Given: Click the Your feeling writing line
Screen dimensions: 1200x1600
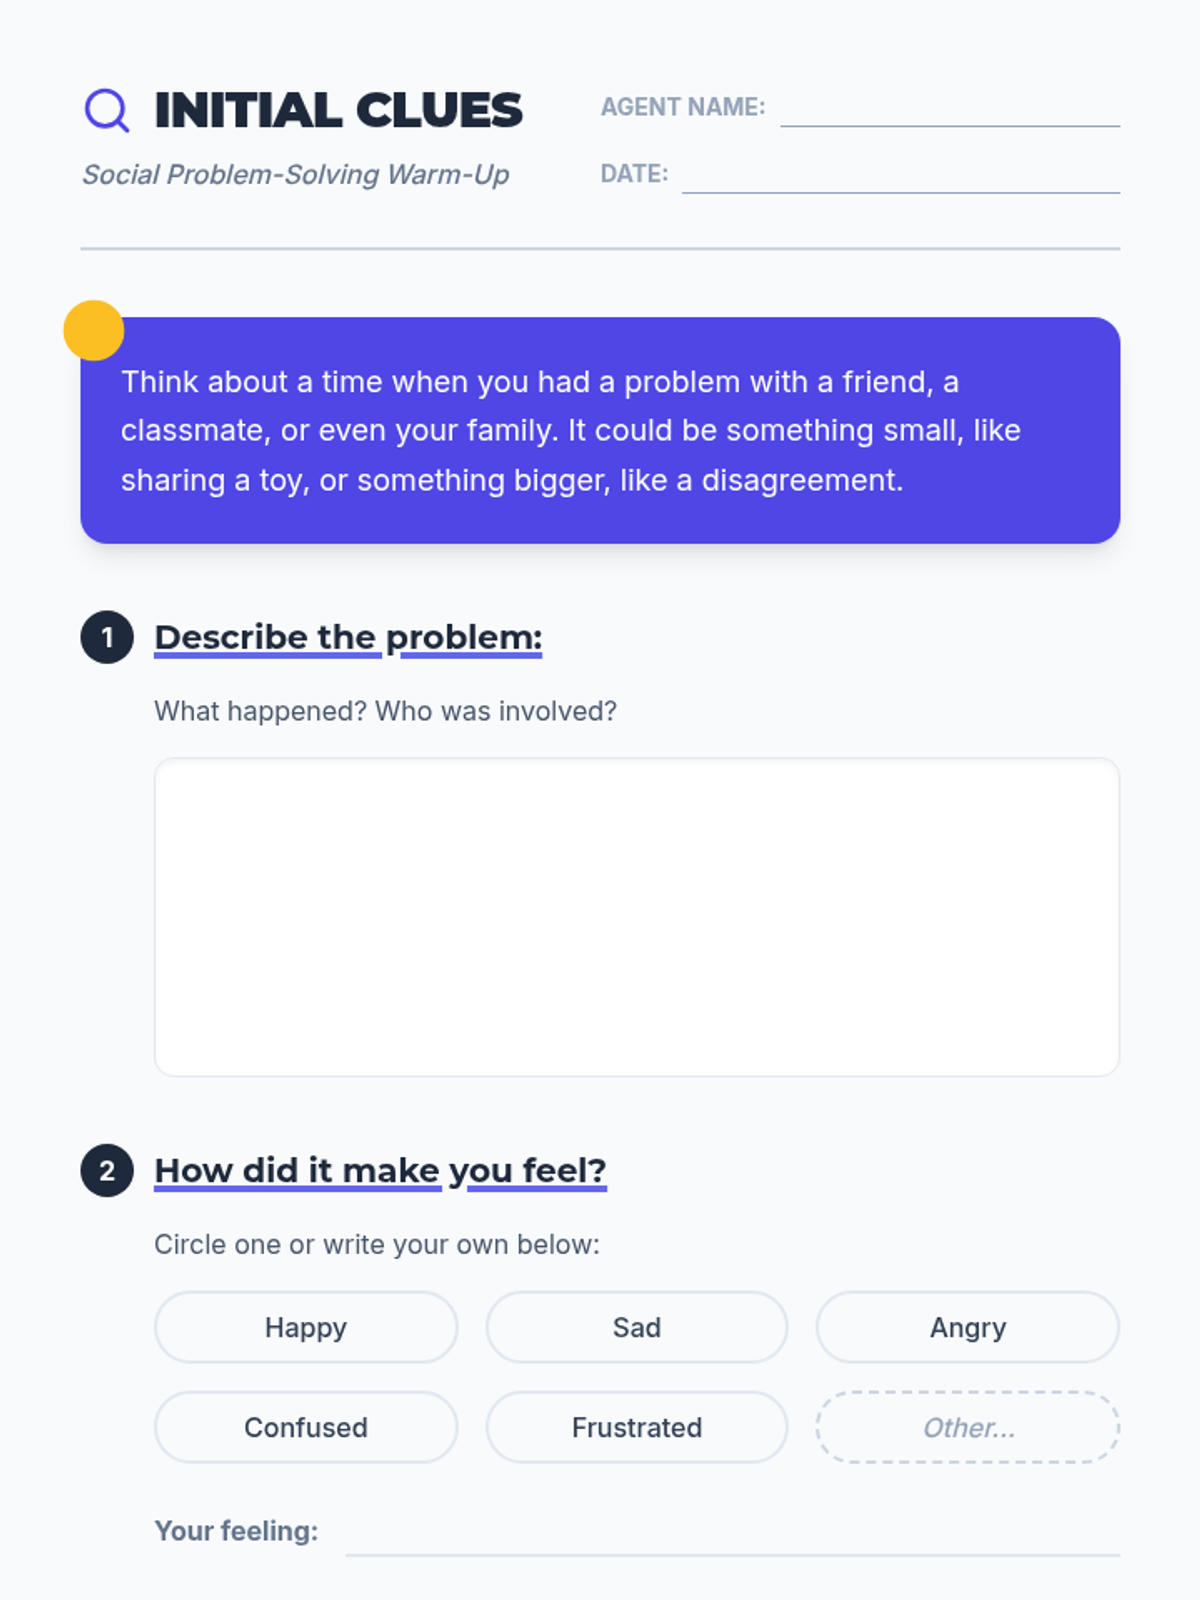Looking at the screenshot, I should [732, 1536].
